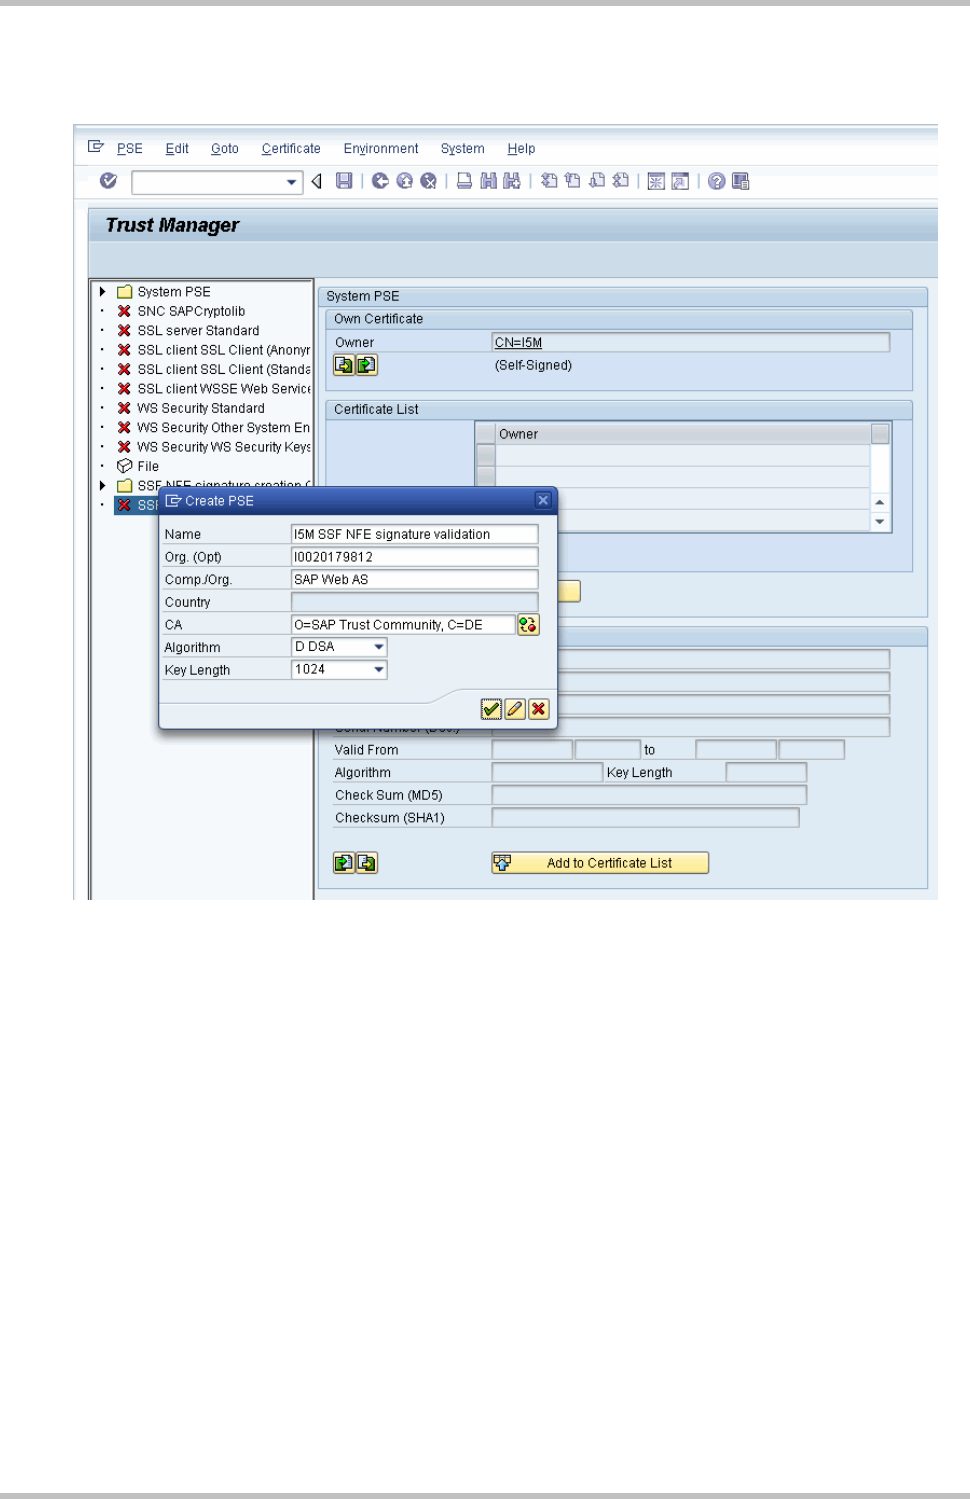970x1499 pixels.
Task: Expand the SSF NFE signature creation folder
Action: 103,485
